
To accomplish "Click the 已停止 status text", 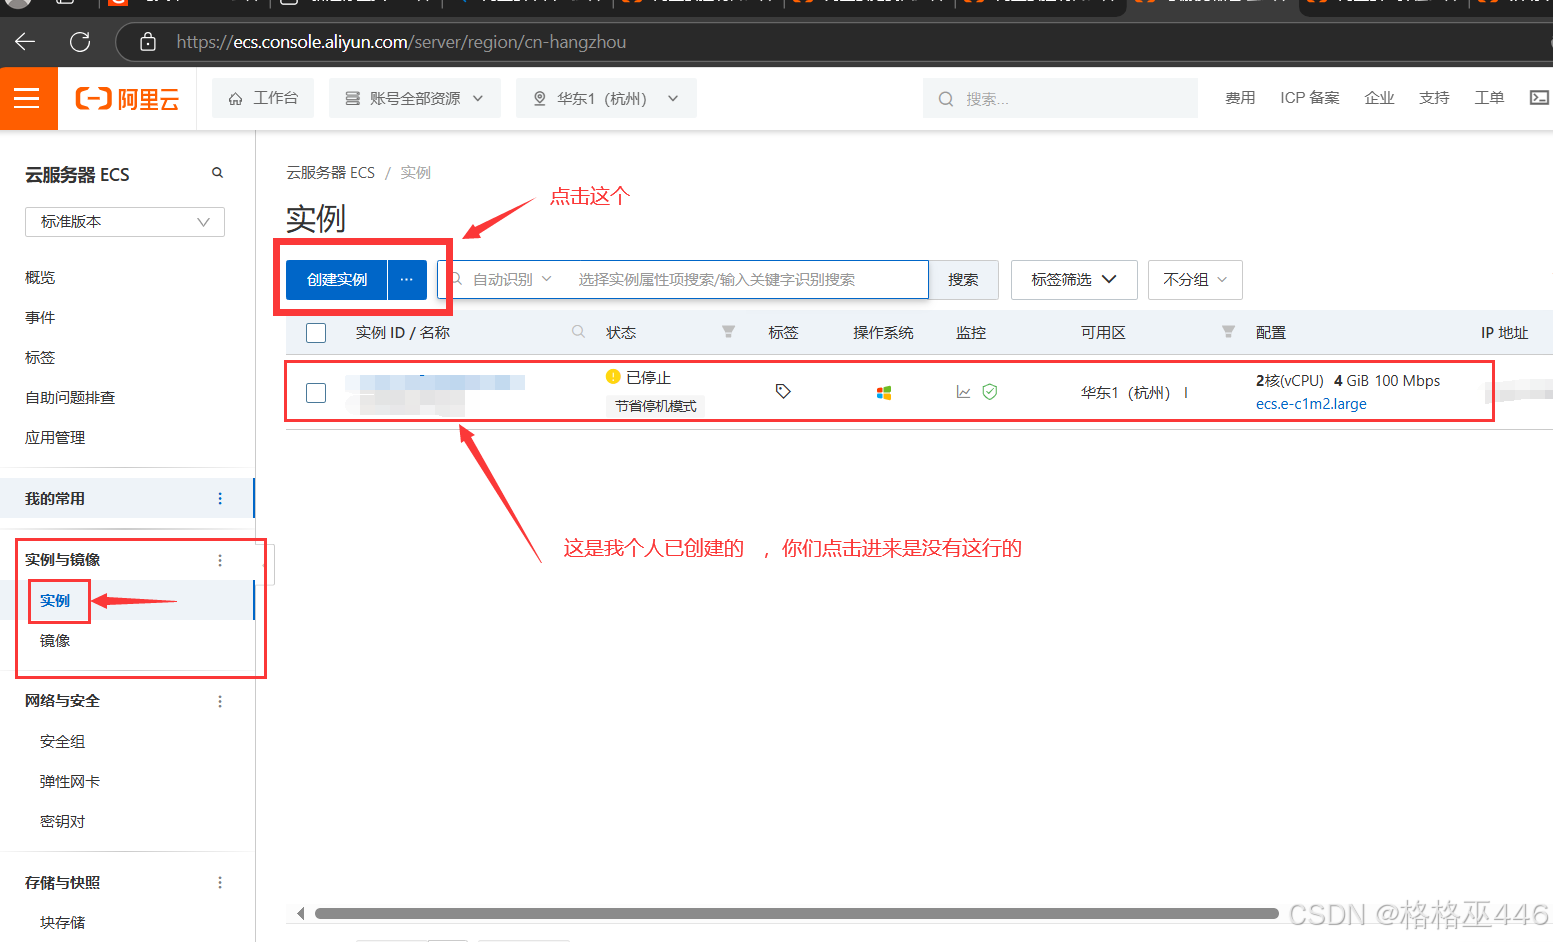I will click(648, 377).
